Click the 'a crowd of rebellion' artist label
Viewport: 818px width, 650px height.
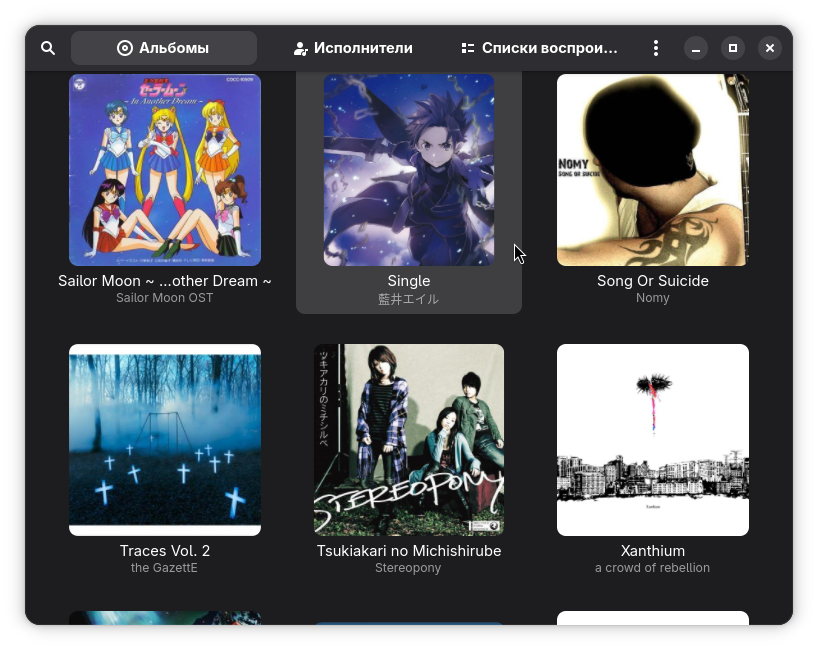[653, 568]
